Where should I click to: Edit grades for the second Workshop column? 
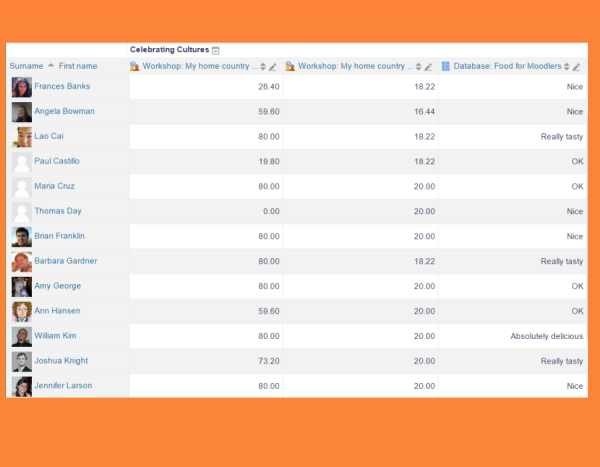click(x=428, y=67)
